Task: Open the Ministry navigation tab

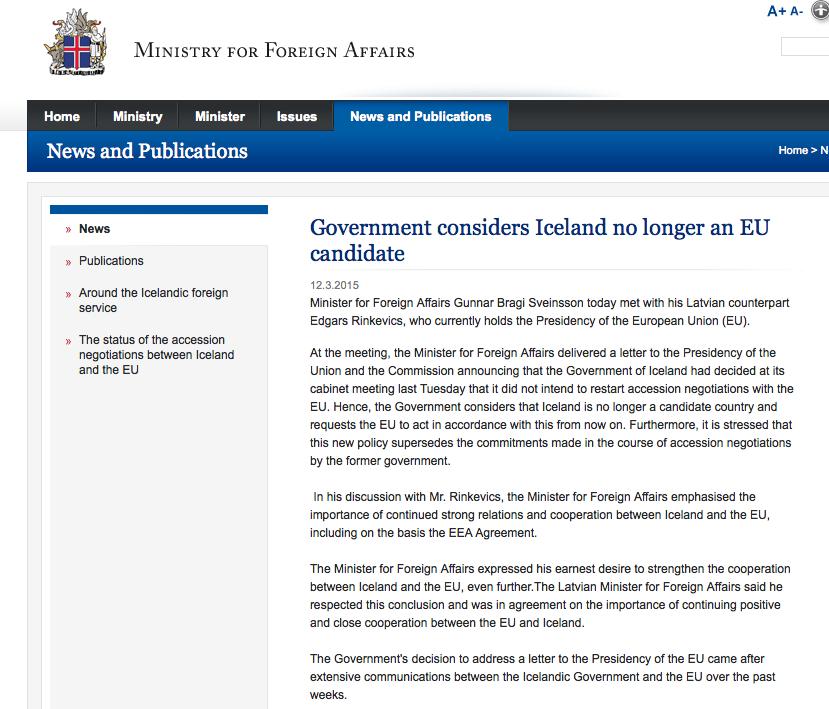Action: click(138, 117)
